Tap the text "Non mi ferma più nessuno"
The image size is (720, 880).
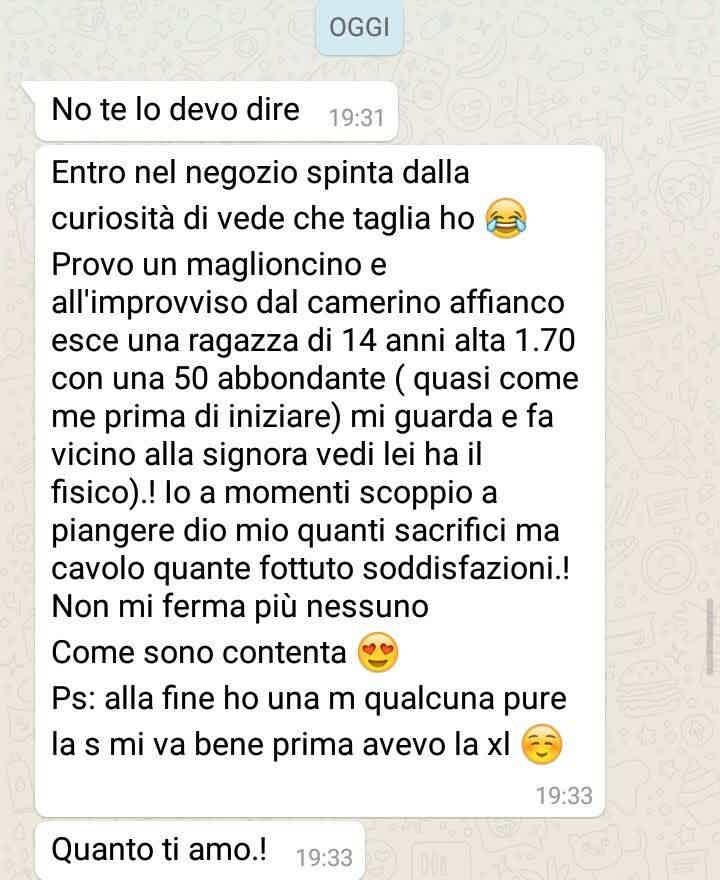tap(240, 607)
